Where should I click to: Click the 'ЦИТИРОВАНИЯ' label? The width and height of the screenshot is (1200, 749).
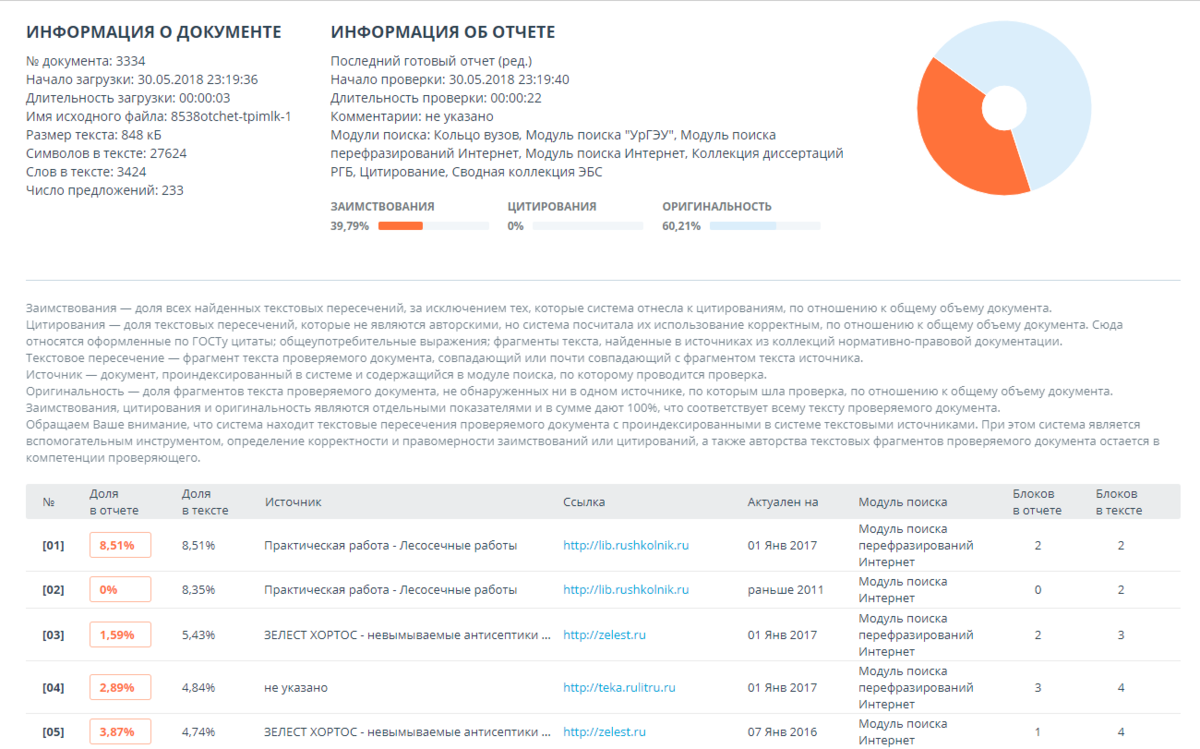pos(552,206)
